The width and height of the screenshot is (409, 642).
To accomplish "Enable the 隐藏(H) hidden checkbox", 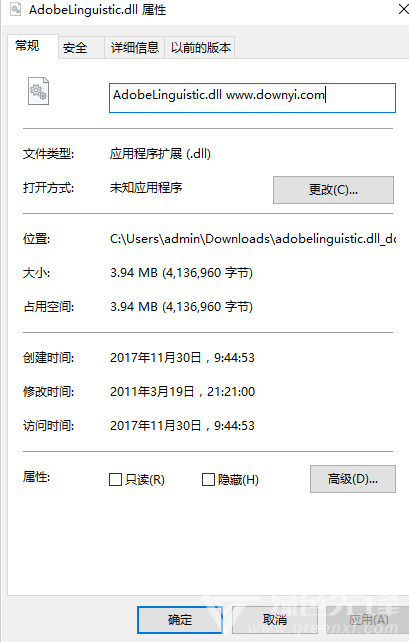I will [x=208, y=479].
